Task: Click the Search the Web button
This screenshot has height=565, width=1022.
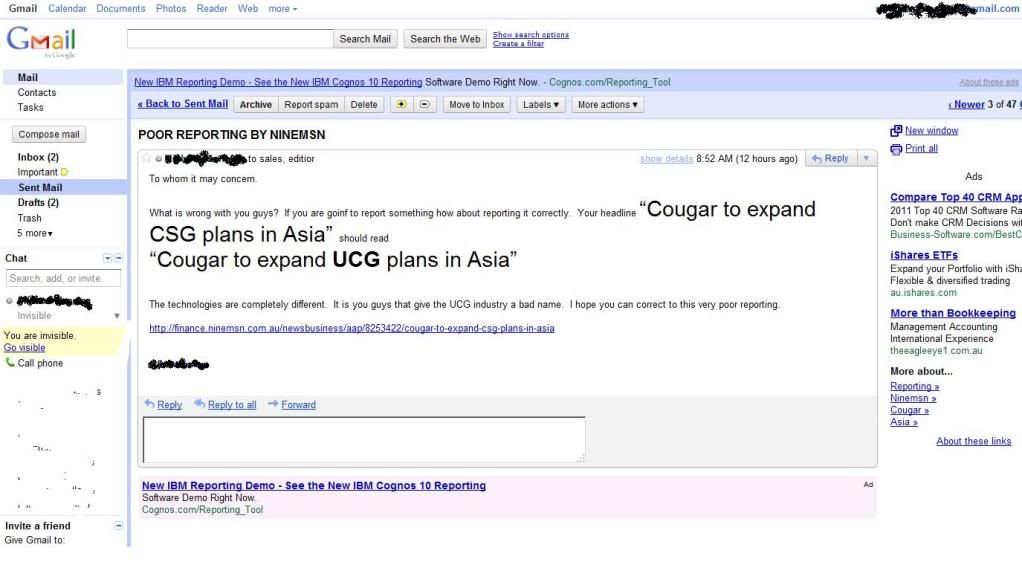Action: click(445, 39)
